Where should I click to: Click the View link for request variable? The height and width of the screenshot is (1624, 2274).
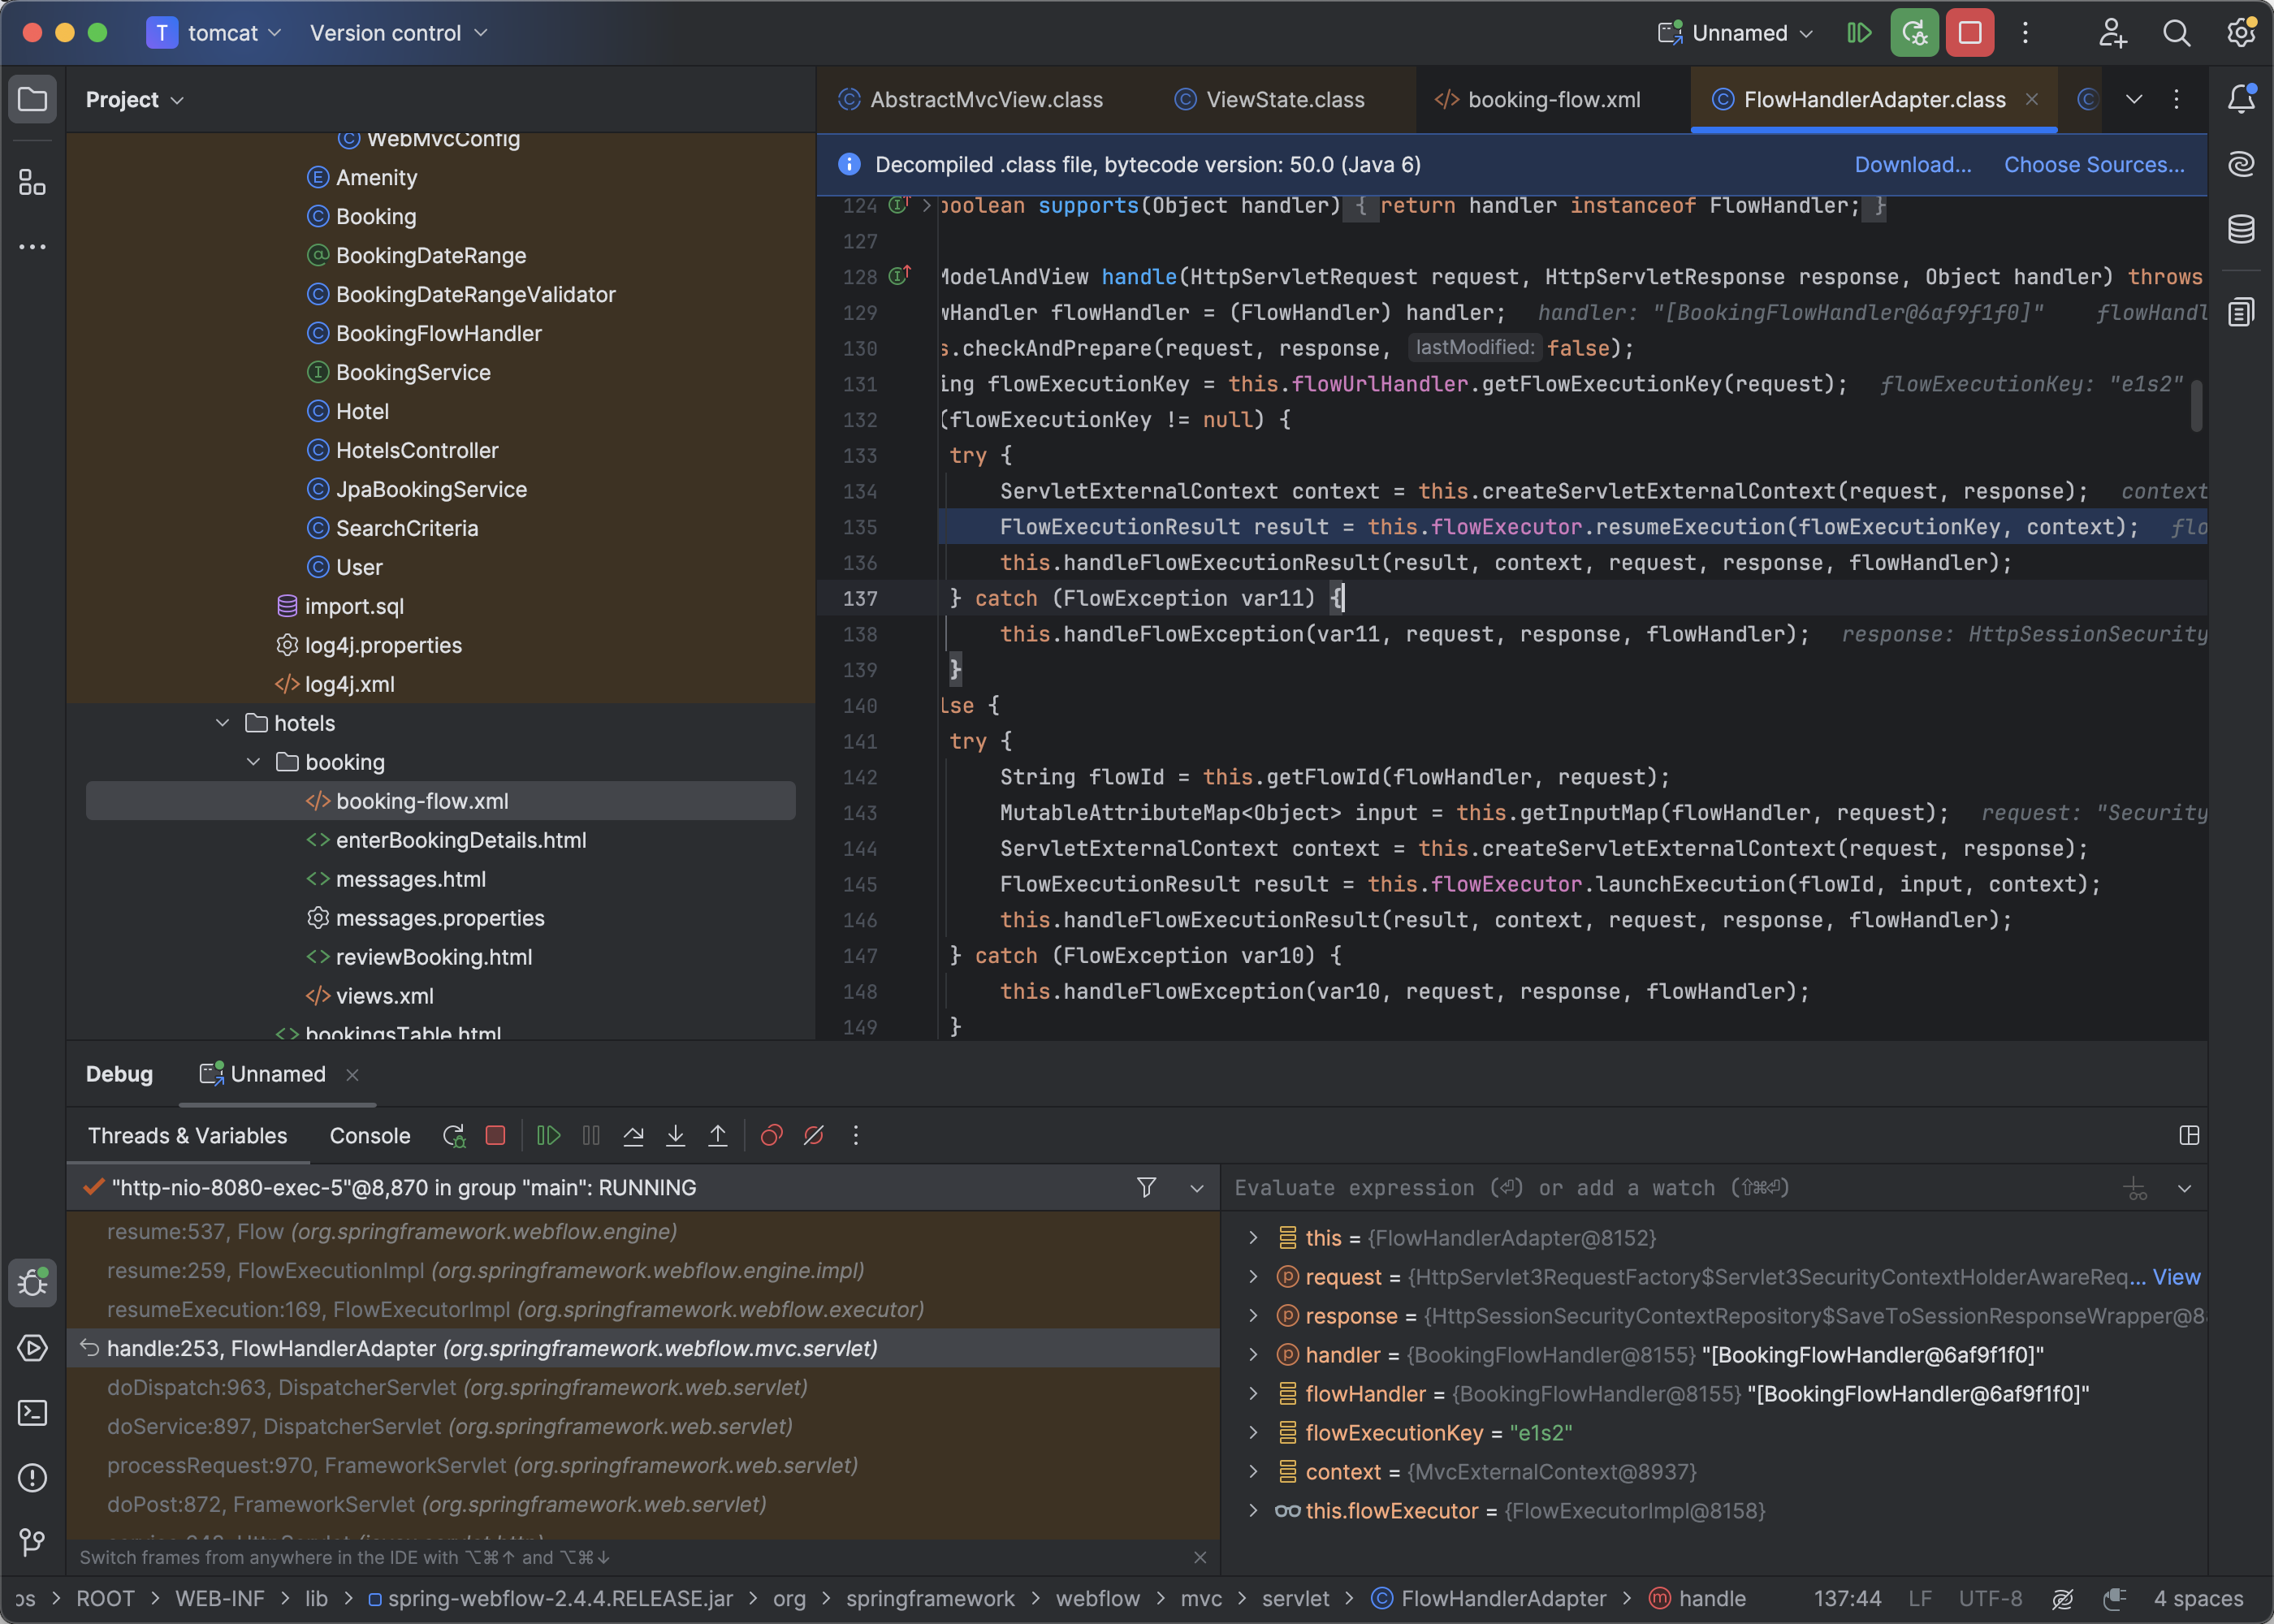[2176, 1277]
